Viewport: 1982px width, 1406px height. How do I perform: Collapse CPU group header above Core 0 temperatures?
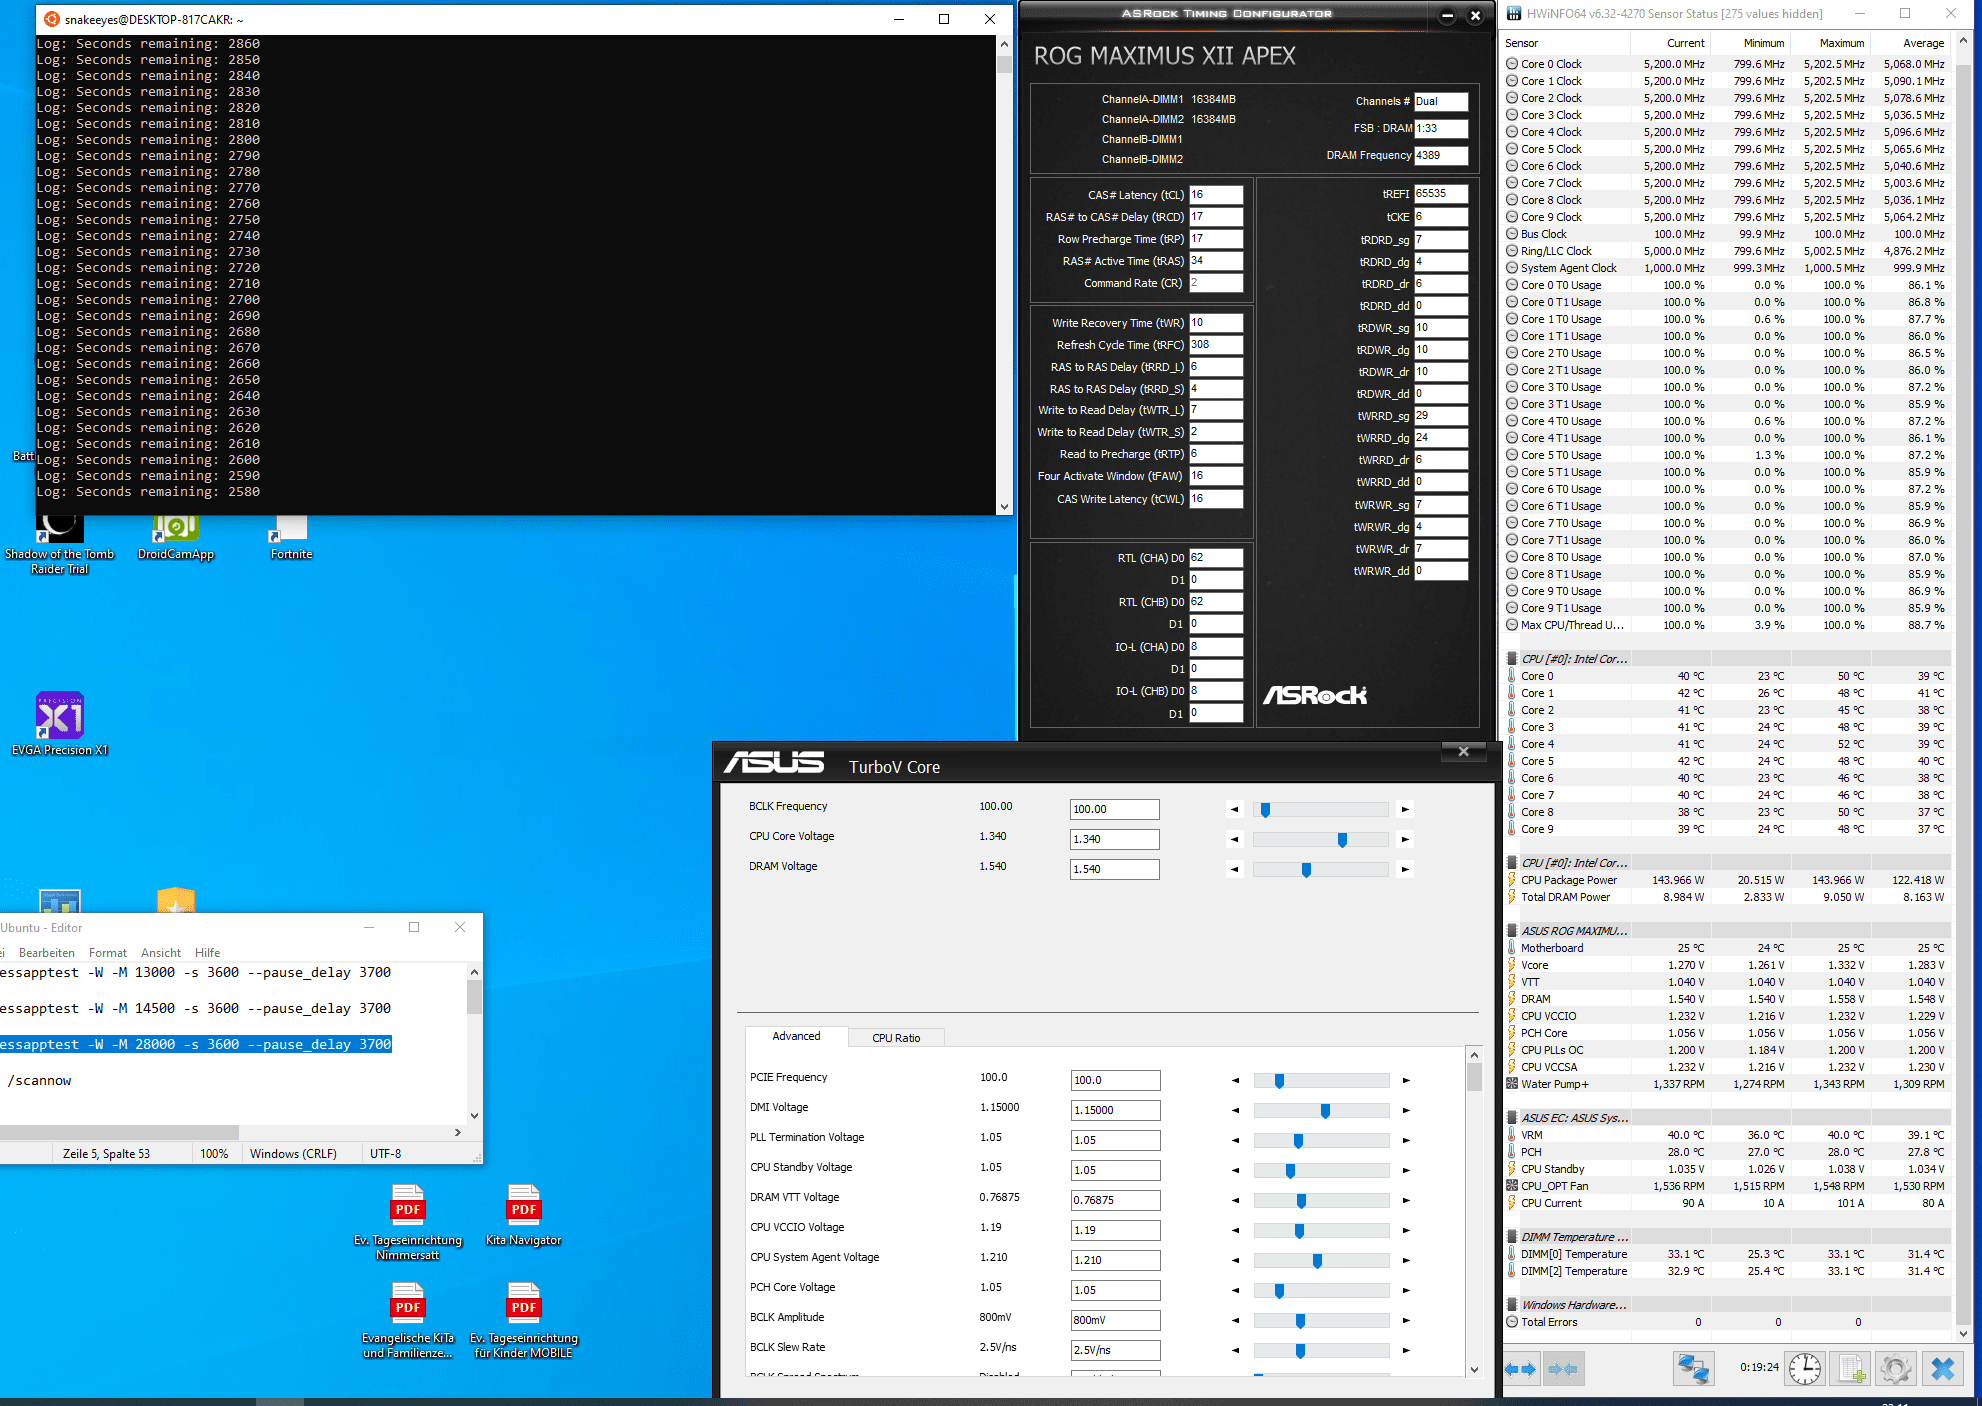(1575, 659)
